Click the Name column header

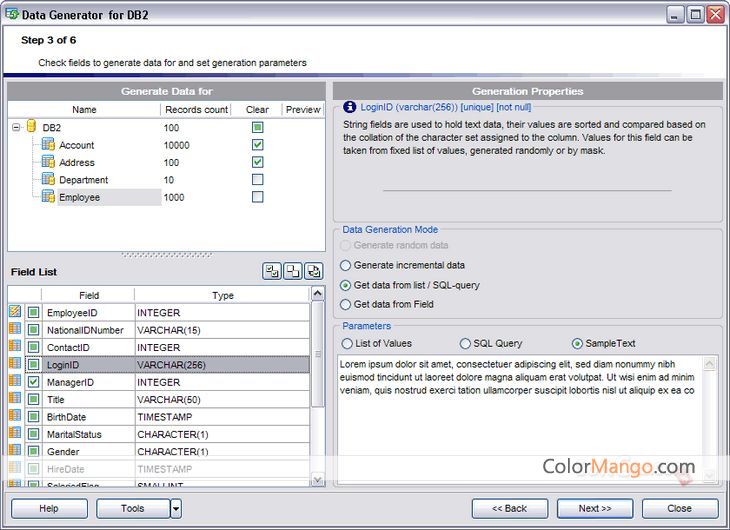84,109
